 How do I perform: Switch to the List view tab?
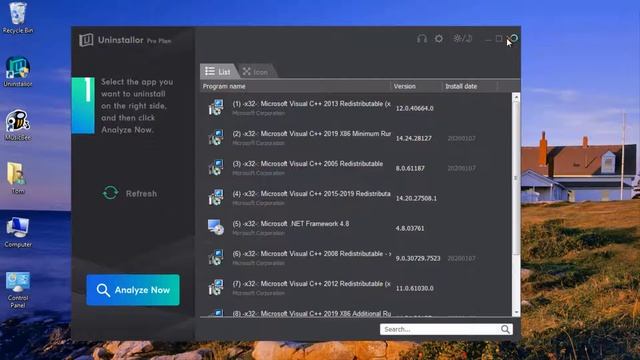point(218,71)
